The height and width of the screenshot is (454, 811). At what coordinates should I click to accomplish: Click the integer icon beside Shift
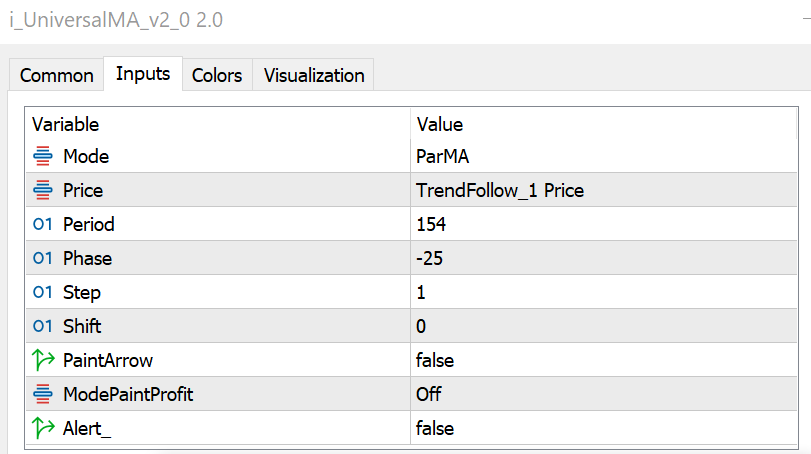[x=43, y=326]
